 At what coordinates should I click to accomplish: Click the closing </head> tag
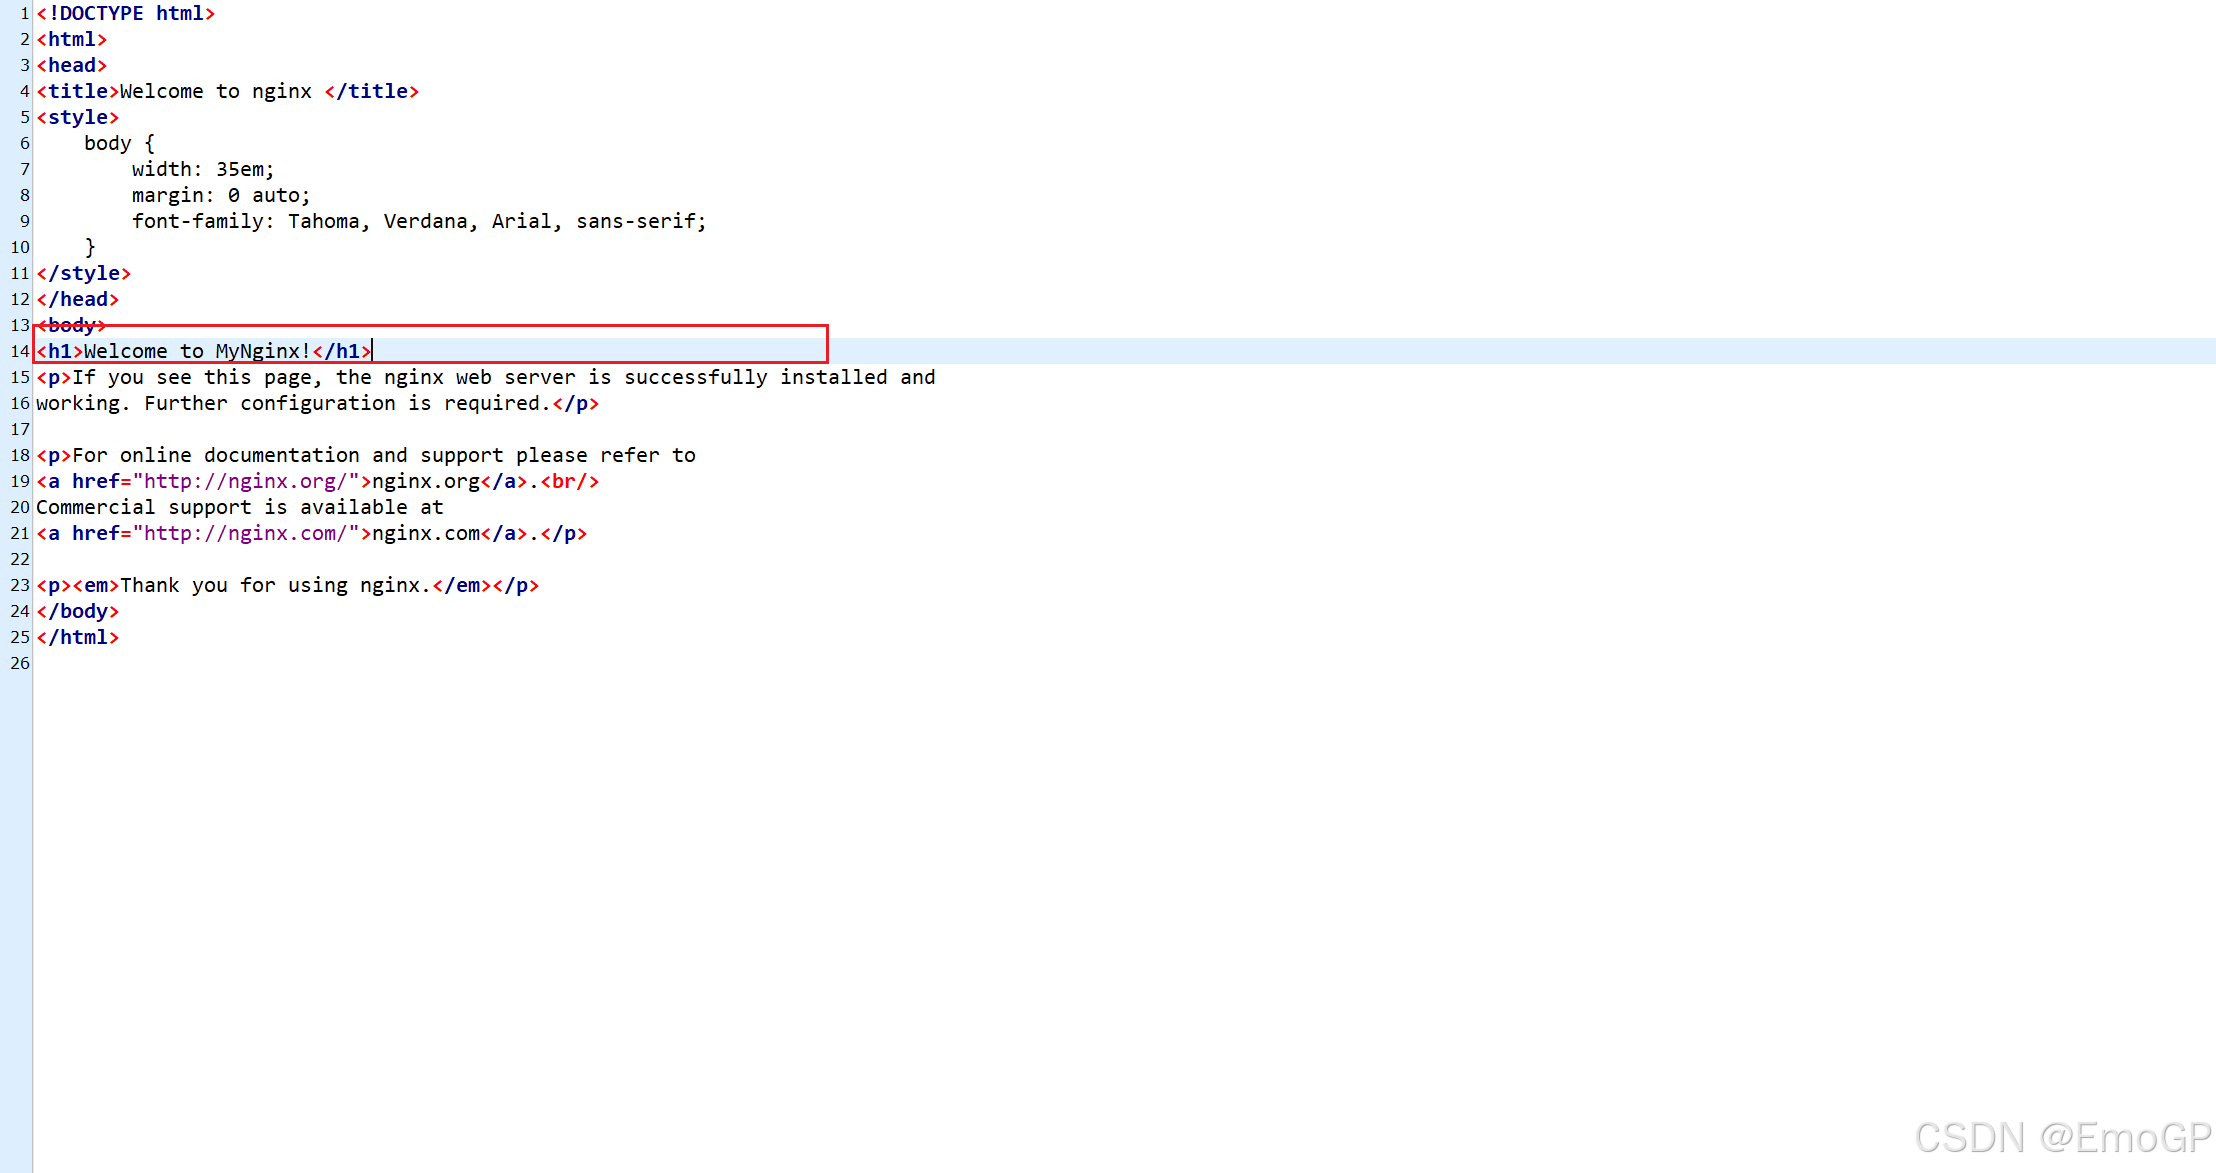[x=78, y=299]
